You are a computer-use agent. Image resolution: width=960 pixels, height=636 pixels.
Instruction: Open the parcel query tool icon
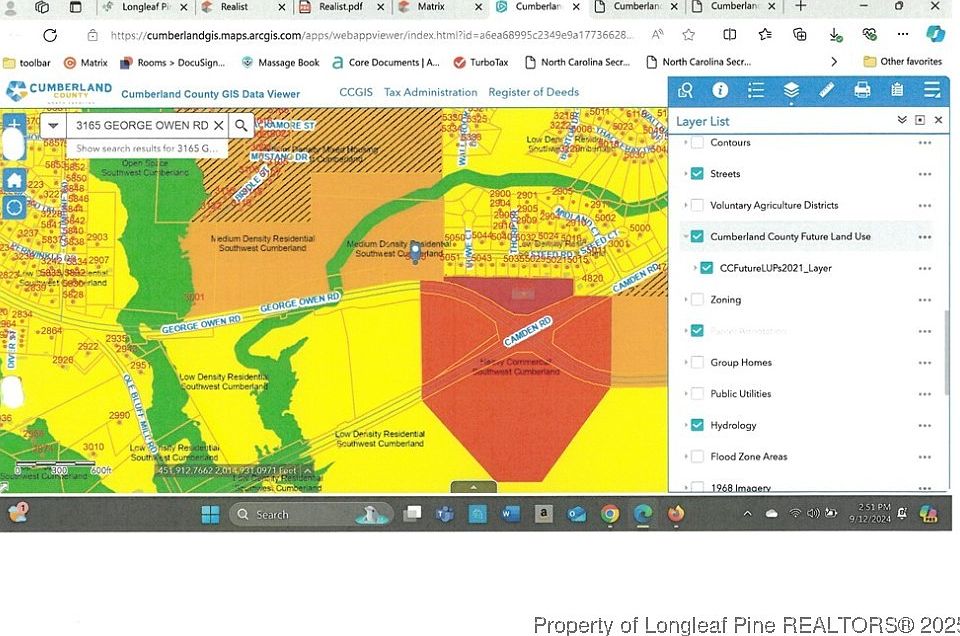pyautogui.click(x=685, y=91)
